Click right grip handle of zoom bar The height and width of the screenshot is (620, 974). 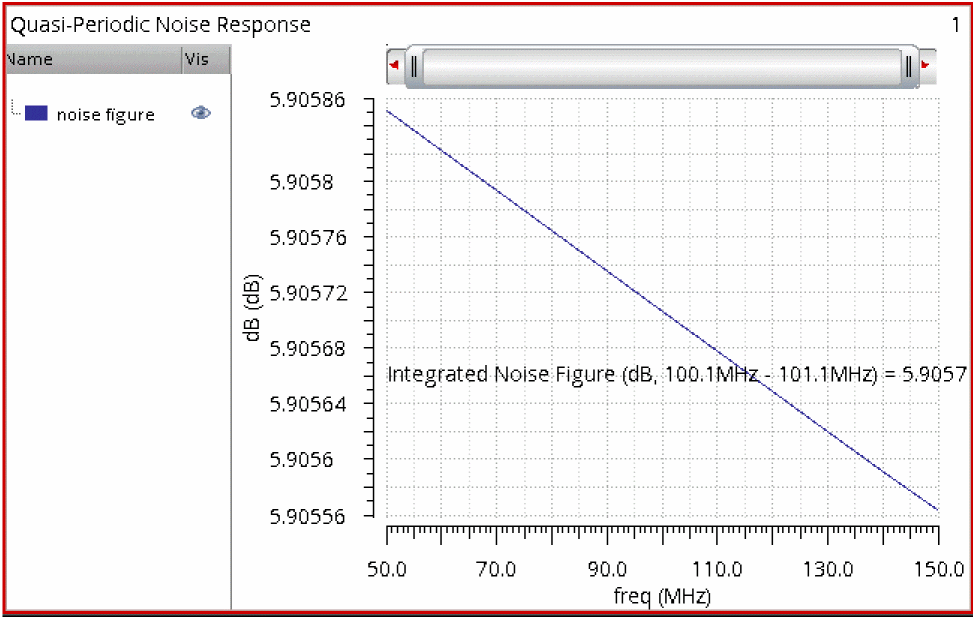click(x=909, y=65)
